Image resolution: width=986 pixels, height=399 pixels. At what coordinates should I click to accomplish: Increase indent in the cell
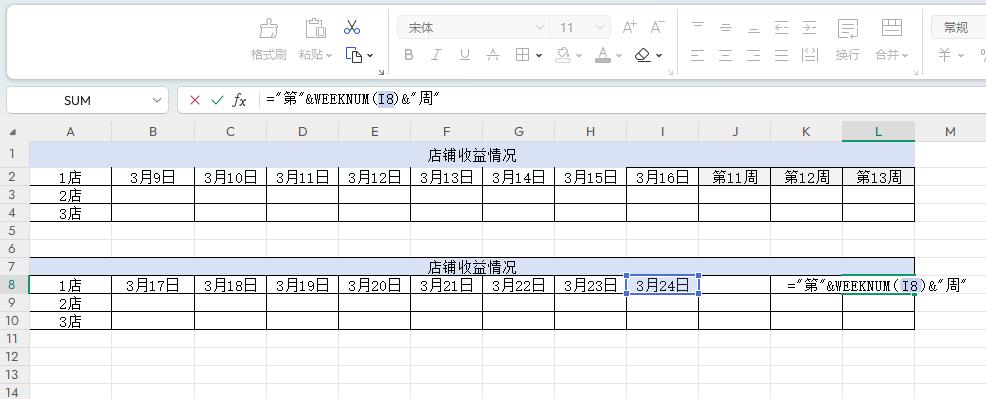pyautogui.click(x=810, y=27)
